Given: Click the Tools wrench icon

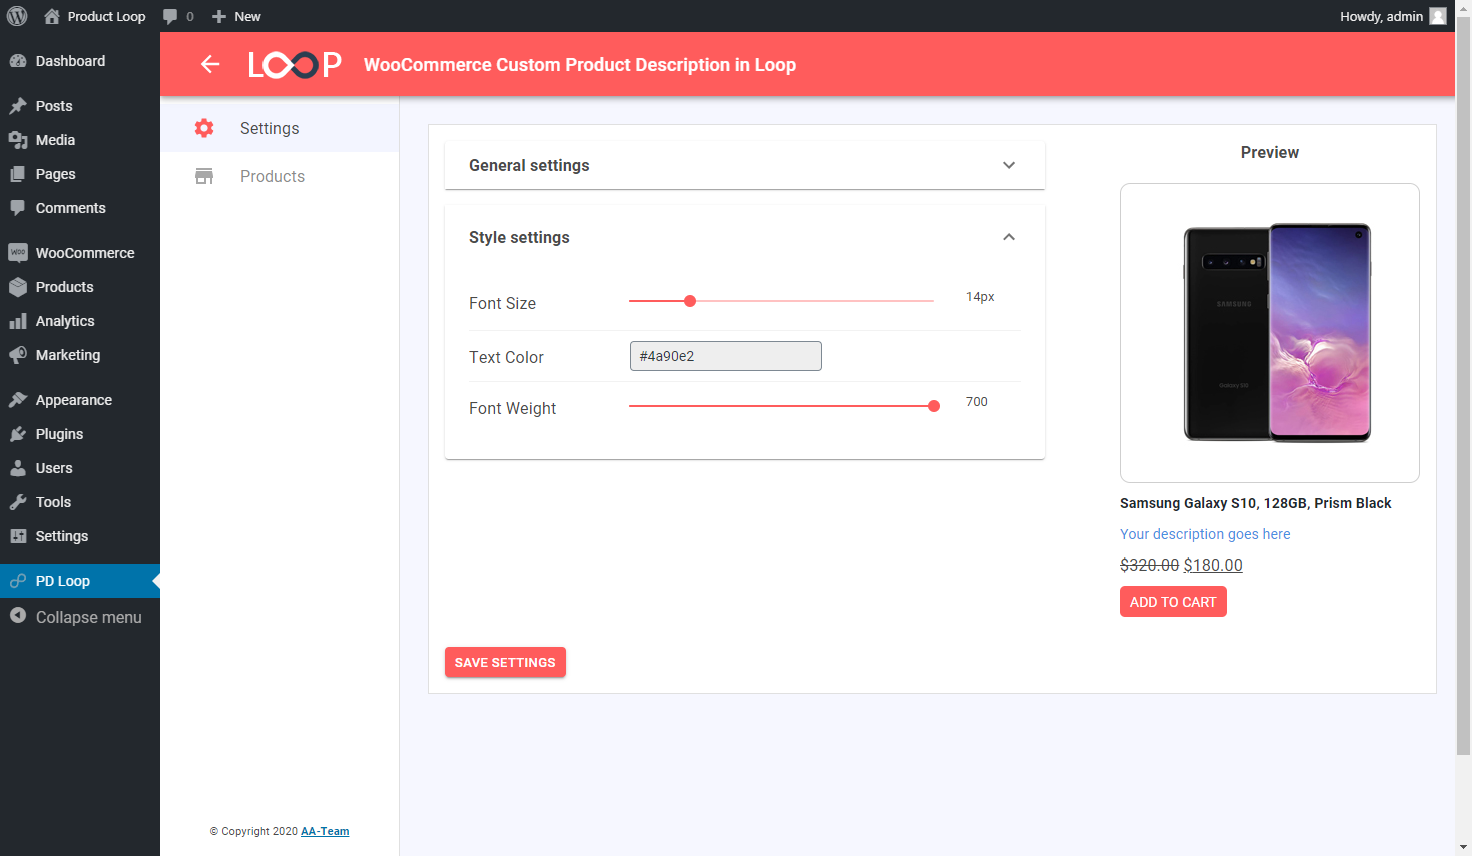Looking at the screenshot, I should pos(18,502).
